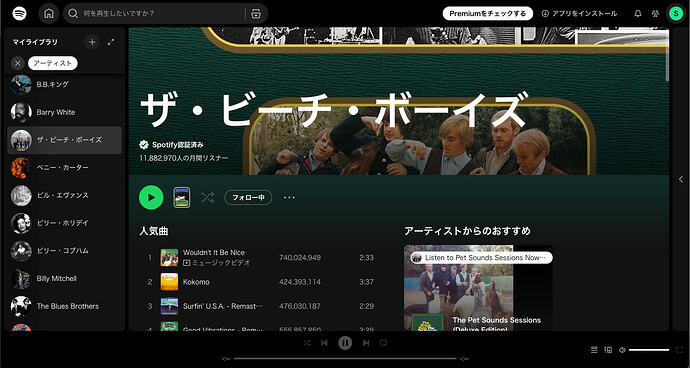Open B.B.キング in library

64,85
